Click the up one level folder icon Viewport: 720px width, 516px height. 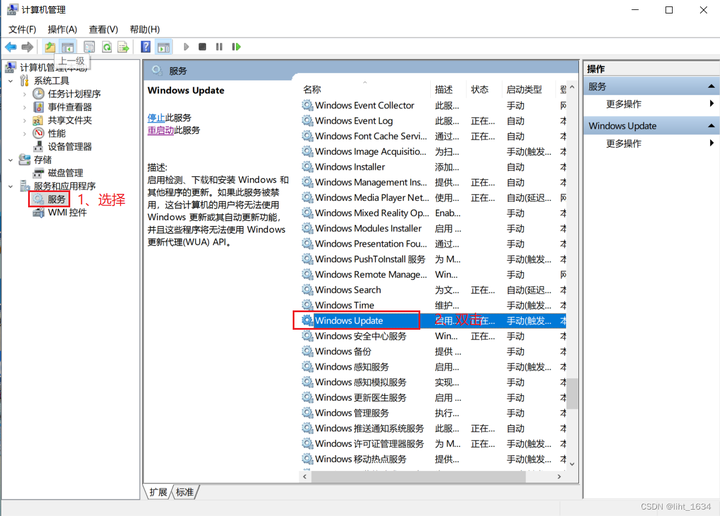click(x=50, y=47)
